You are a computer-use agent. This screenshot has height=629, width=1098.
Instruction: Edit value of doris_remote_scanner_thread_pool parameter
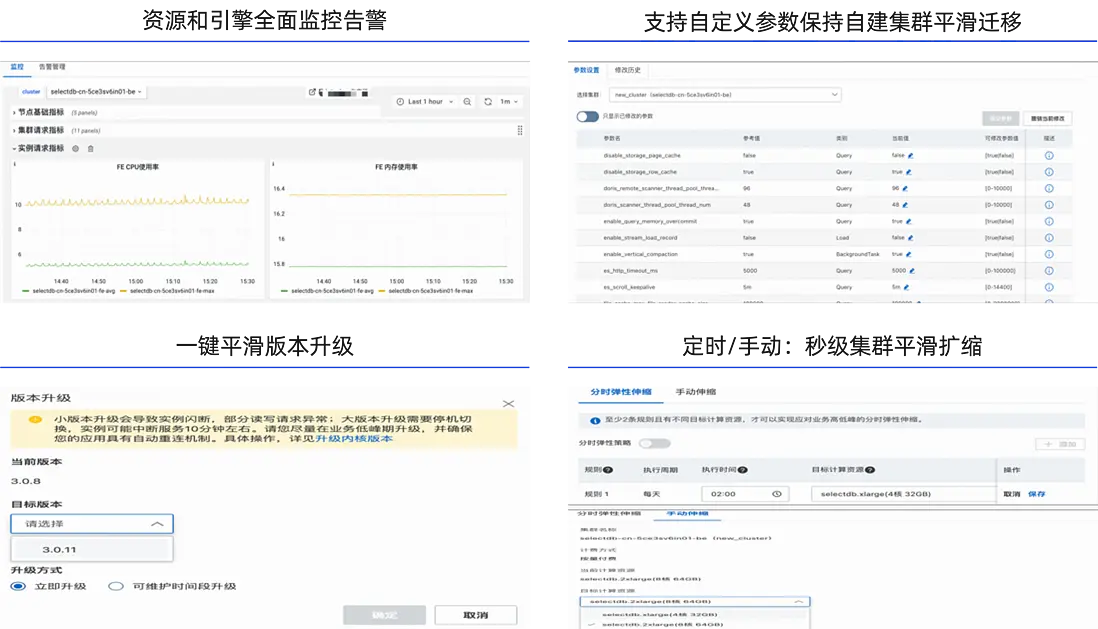tap(905, 188)
